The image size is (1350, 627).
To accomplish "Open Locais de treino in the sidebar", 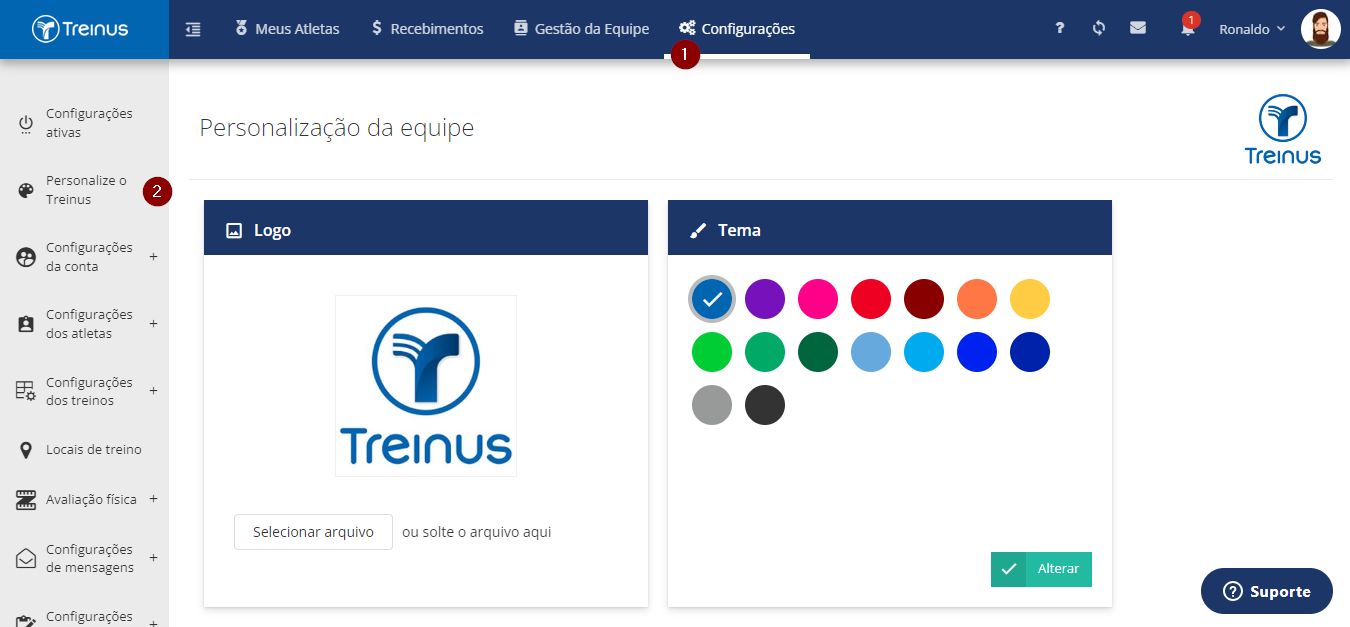I will click(x=94, y=450).
